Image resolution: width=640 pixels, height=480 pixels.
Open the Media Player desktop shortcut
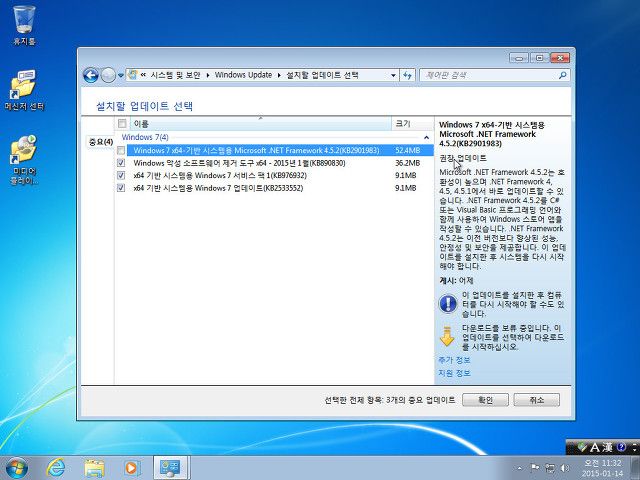24,159
